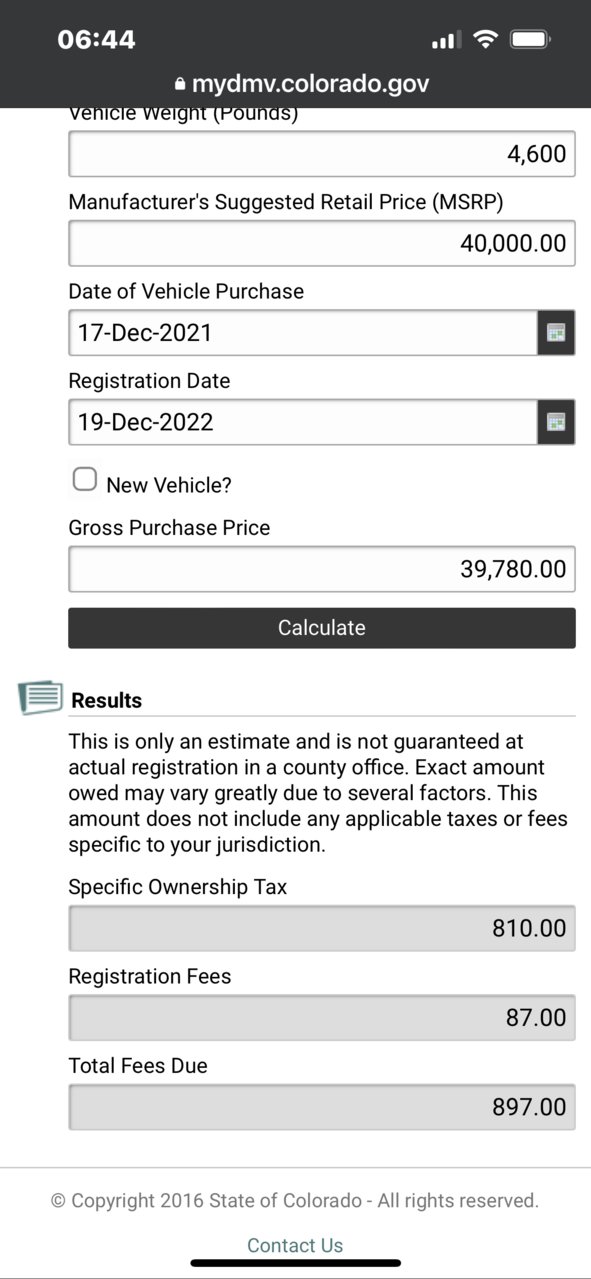Open calendar picker for Registration Date
Viewport: 591px width, 1279px height.
click(x=557, y=422)
